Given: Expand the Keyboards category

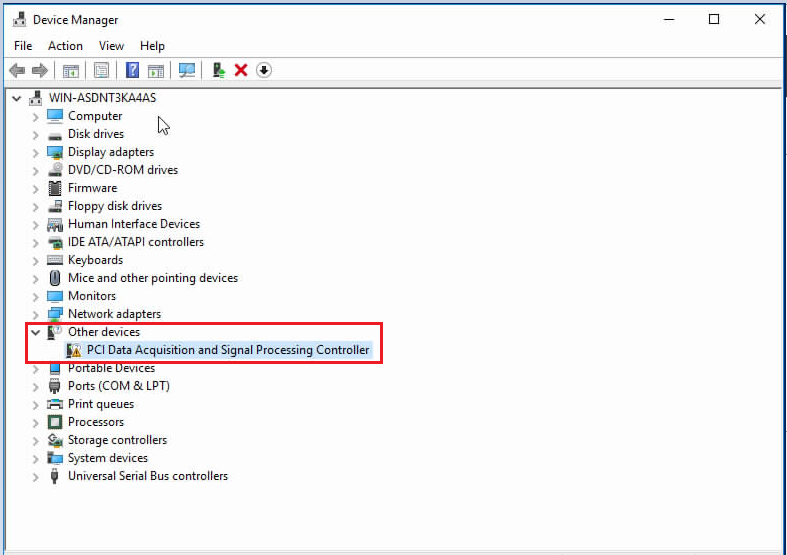Looking at the screenshot, I should coord(35,261).
